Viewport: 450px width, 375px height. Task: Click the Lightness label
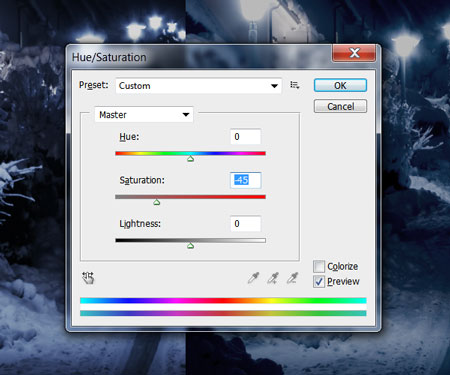click(x=140, y=224)
